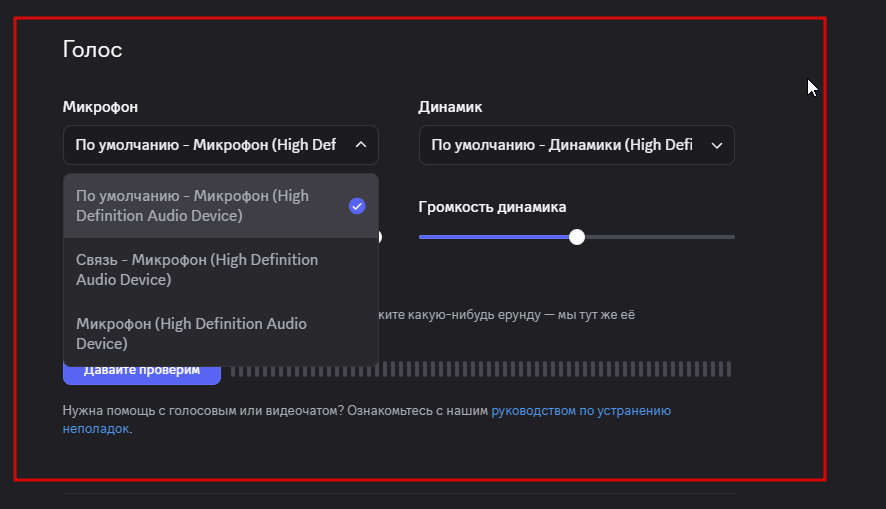Click the microphone dropdown chevron-up arrow
Viewport: 886px width, 509px height.
[x=361, y=145]
